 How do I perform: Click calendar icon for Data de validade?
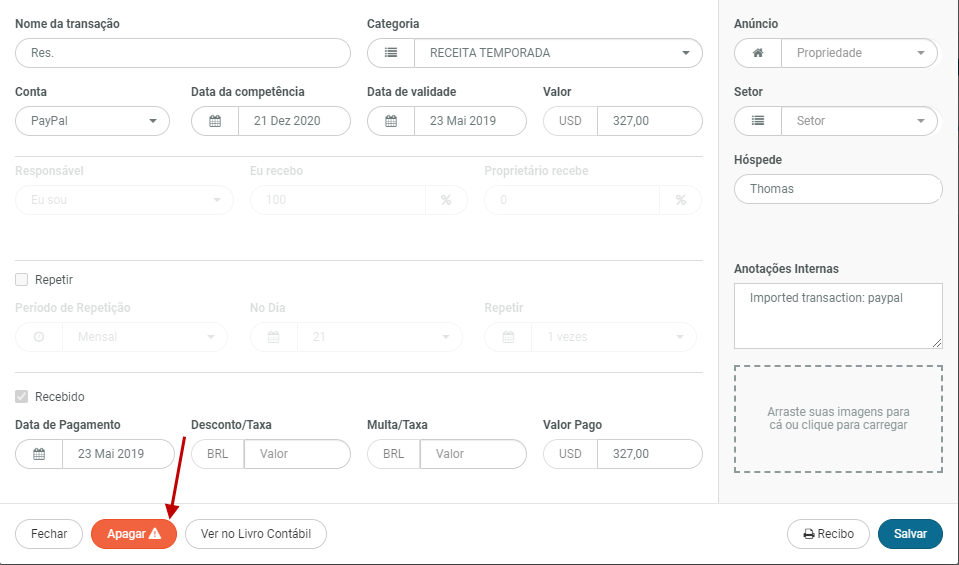tap(391, 121)
